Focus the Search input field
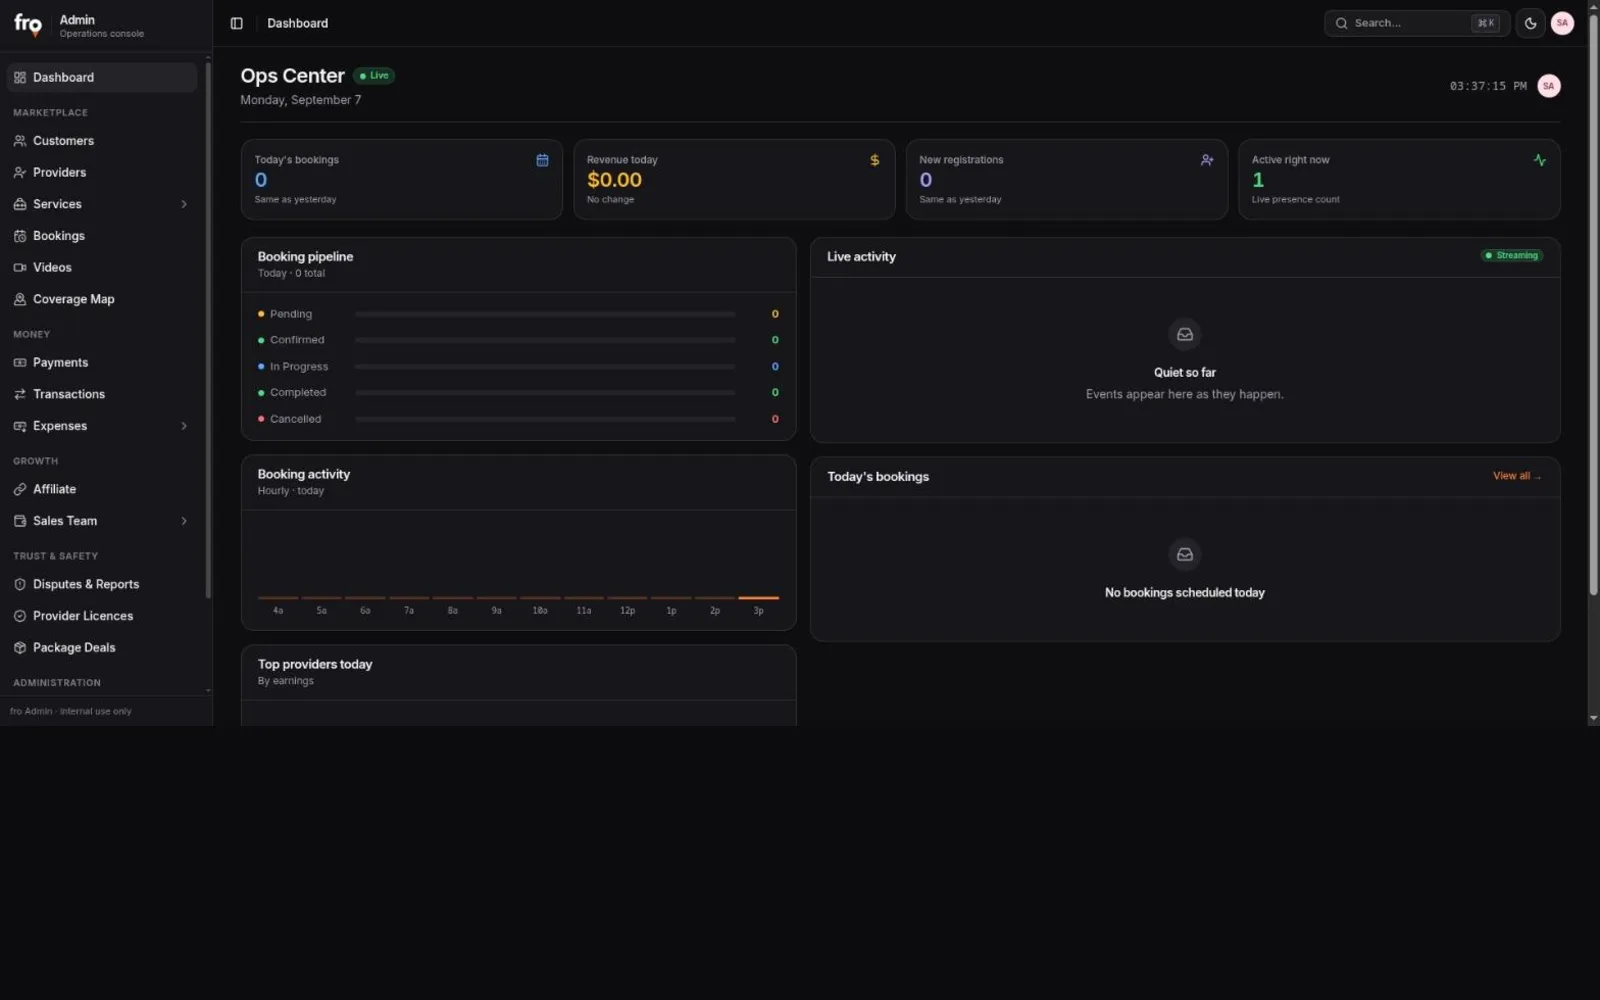Screen dimensions: 1600x1000 pos(1416,23)
